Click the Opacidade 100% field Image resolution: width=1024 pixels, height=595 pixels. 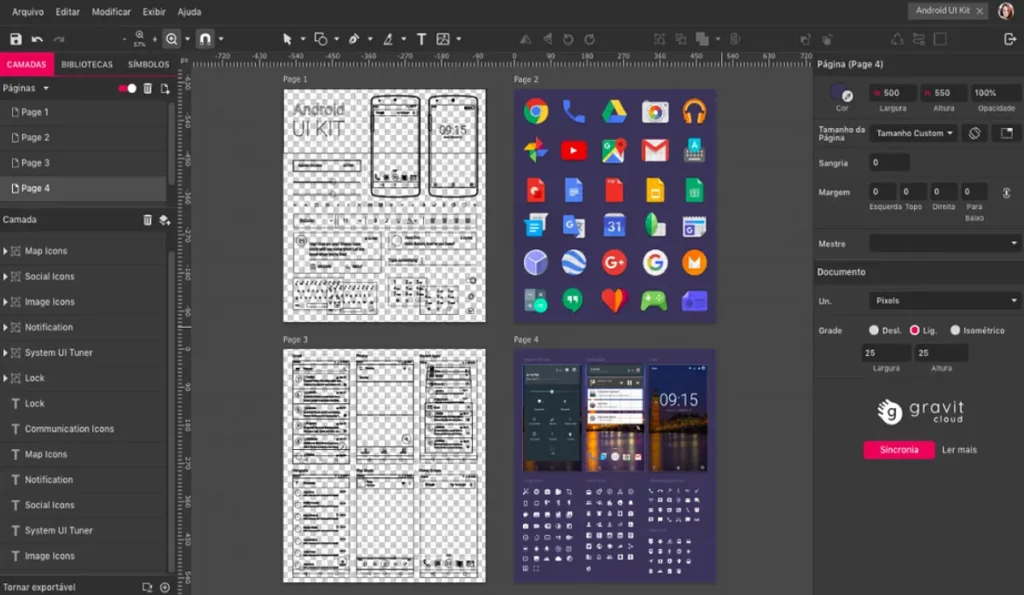click(x=996, y=93)
